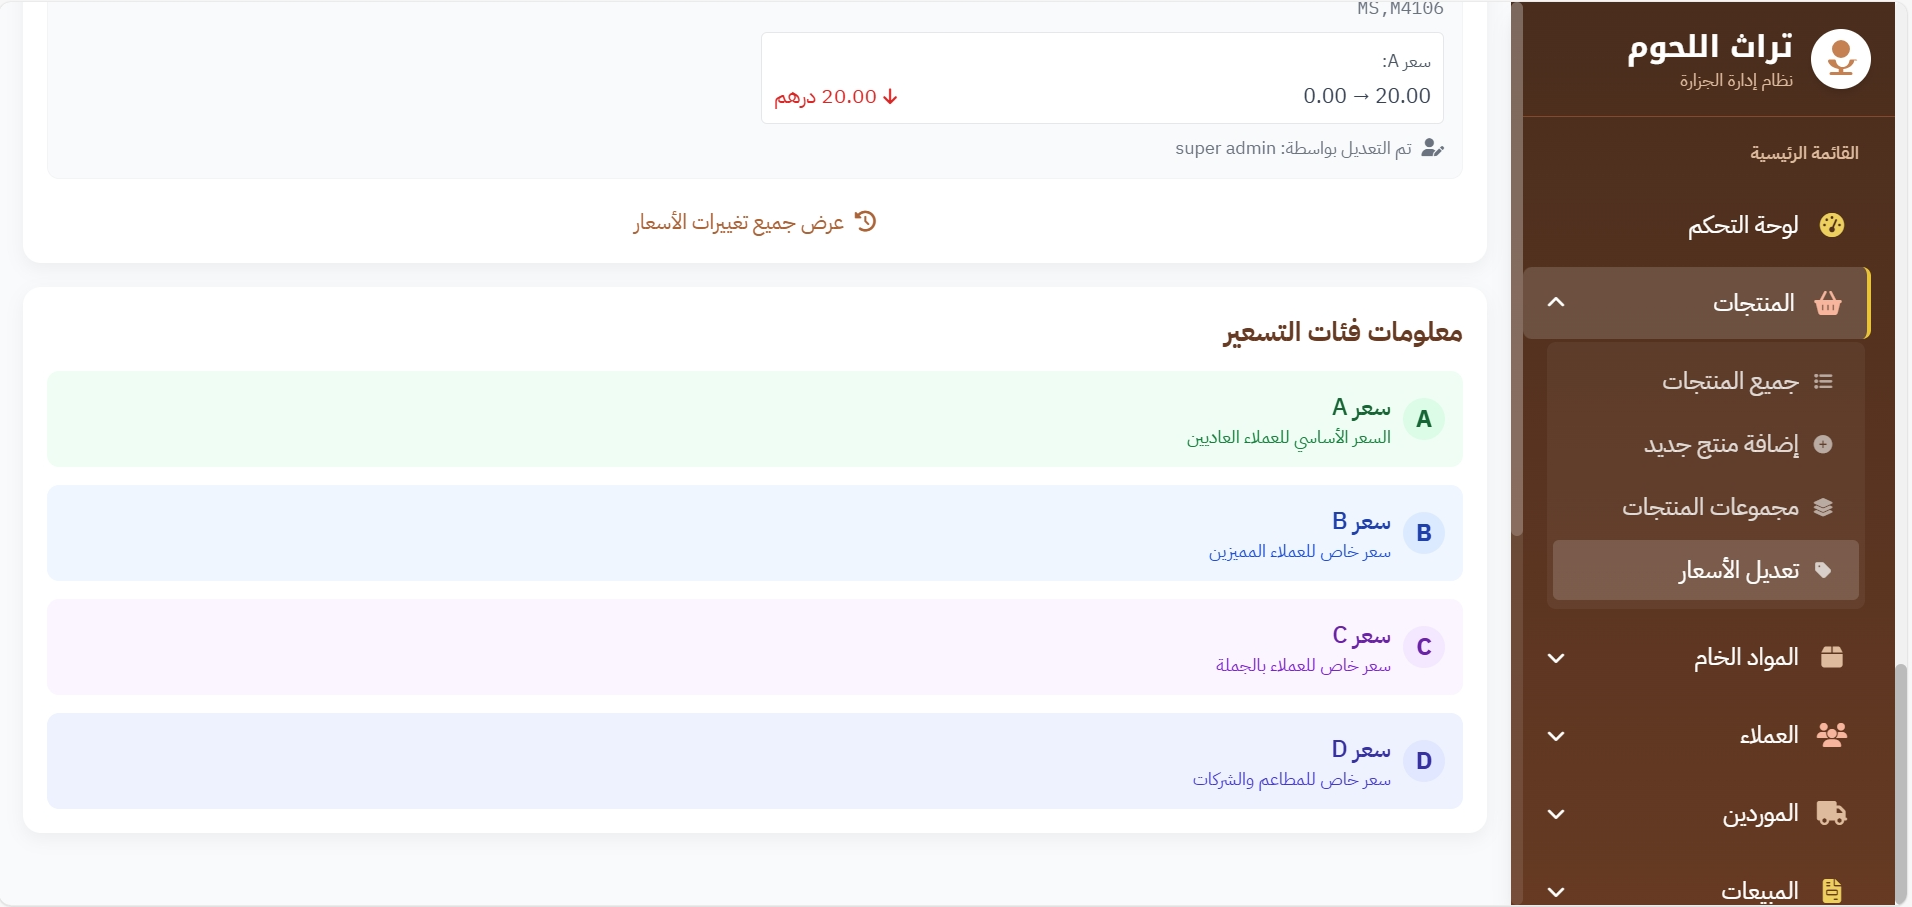Screen dimensions: 1912x907
Task: Click the butcher shop logo avatar
Action: pos(1840,59)
